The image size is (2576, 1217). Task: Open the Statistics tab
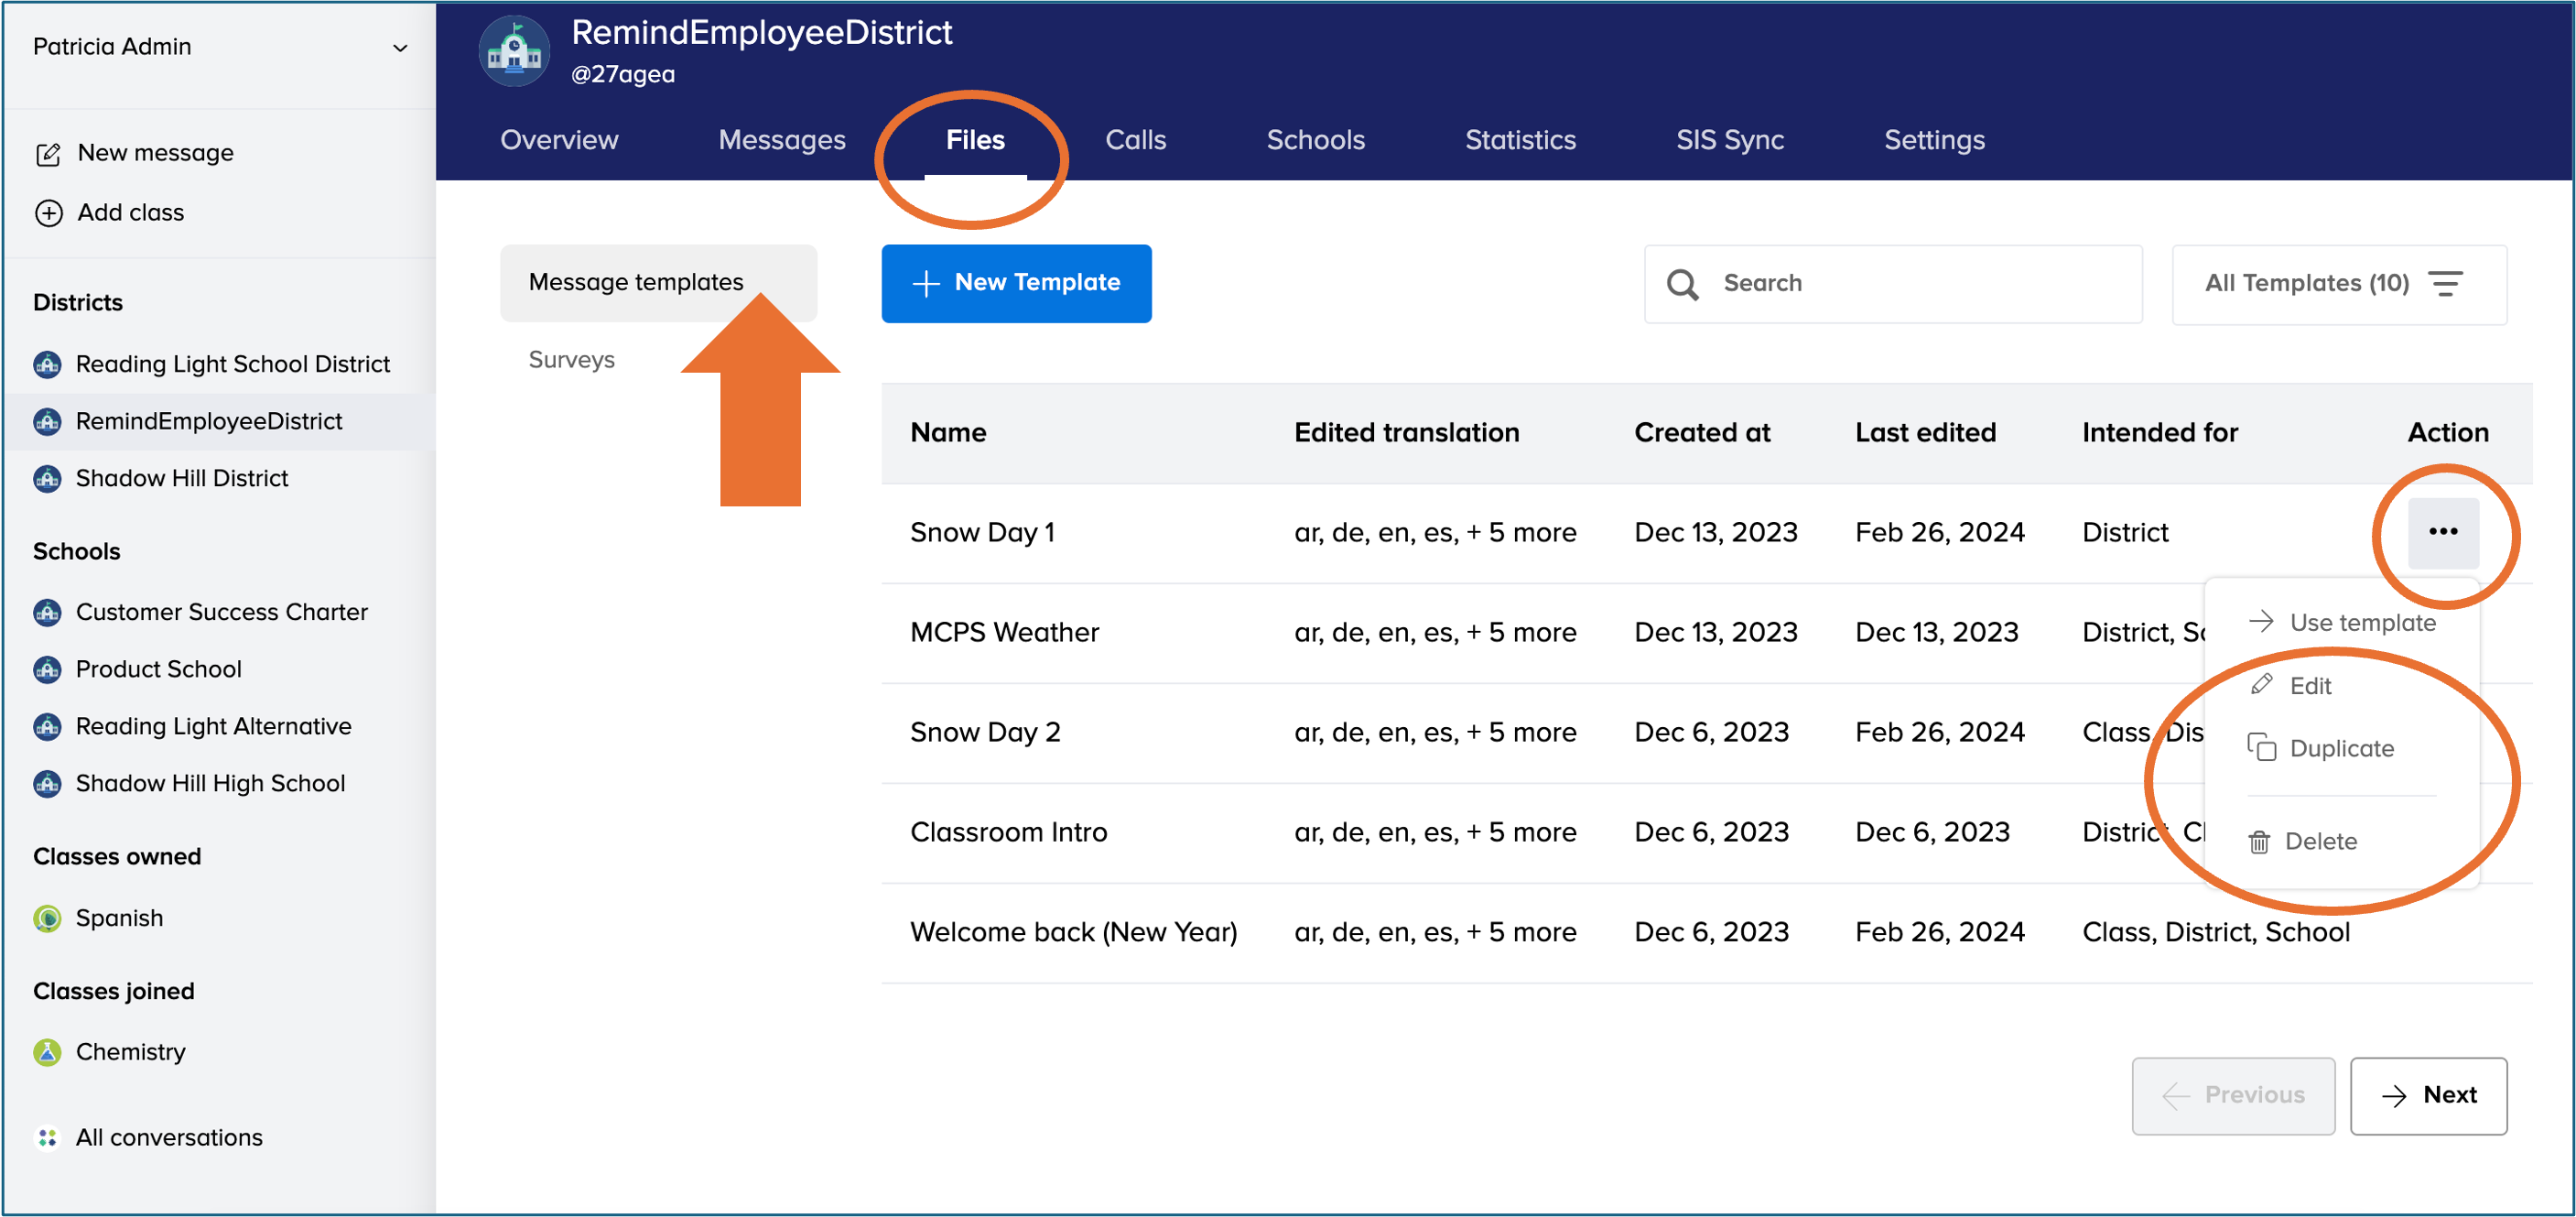1519,140
